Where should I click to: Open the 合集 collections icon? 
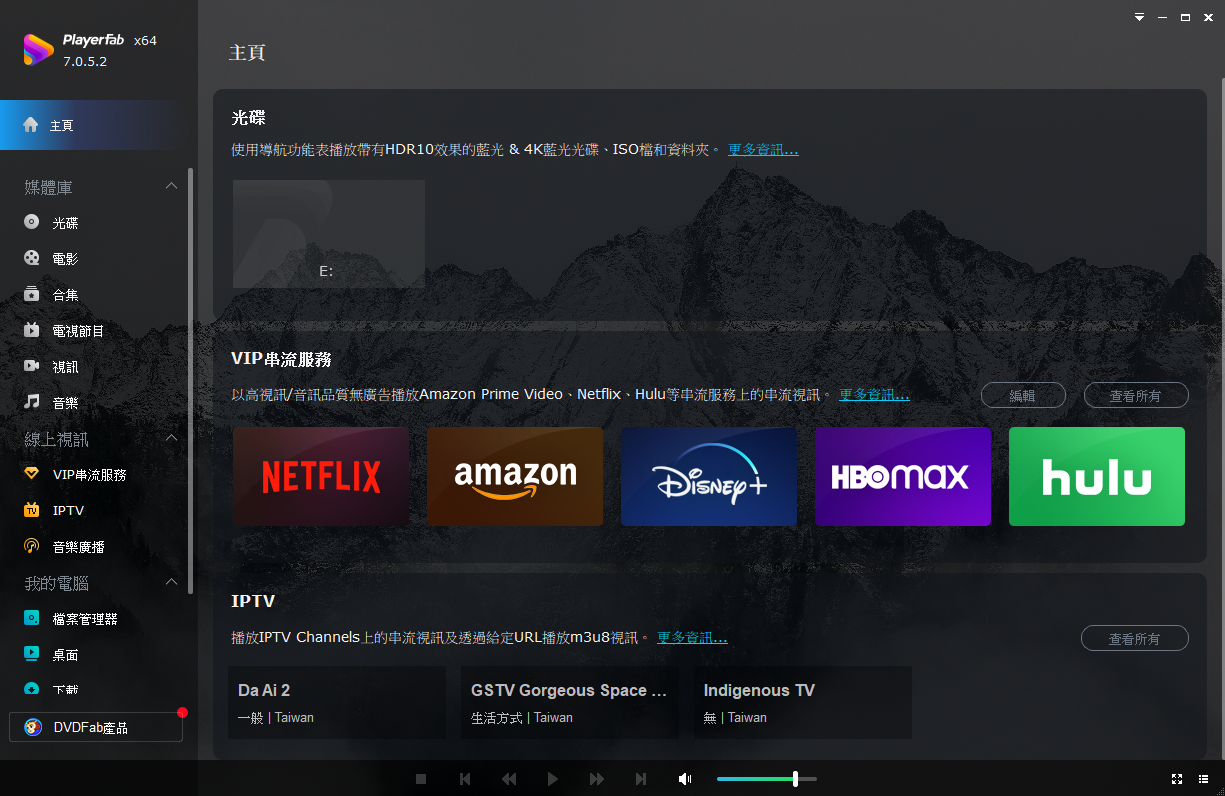pos(32,295)
